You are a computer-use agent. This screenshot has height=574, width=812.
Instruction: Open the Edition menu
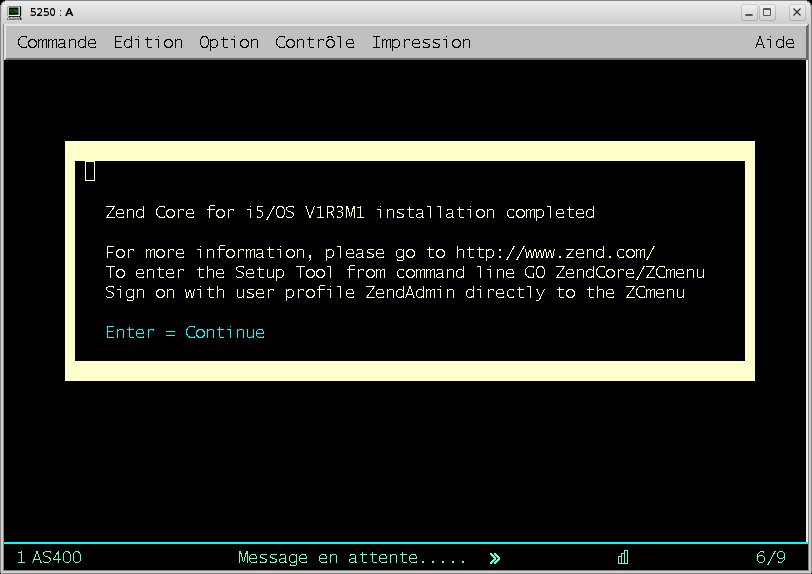pyautogui.click(x=148, y=42)
